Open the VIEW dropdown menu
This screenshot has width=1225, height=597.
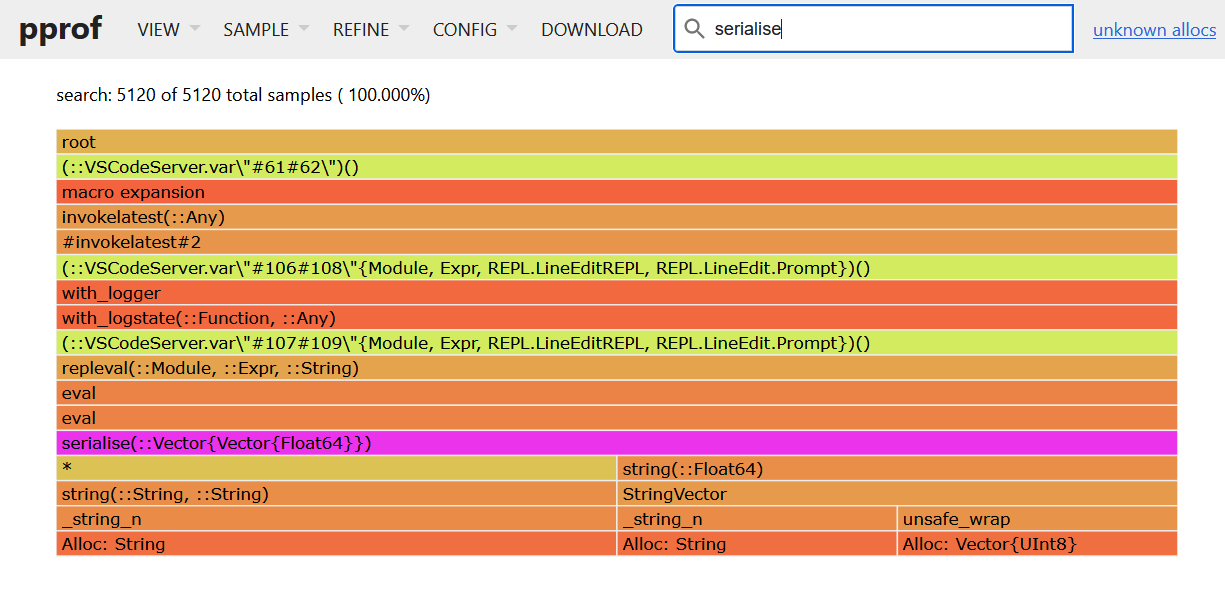[x=168, y=29]
